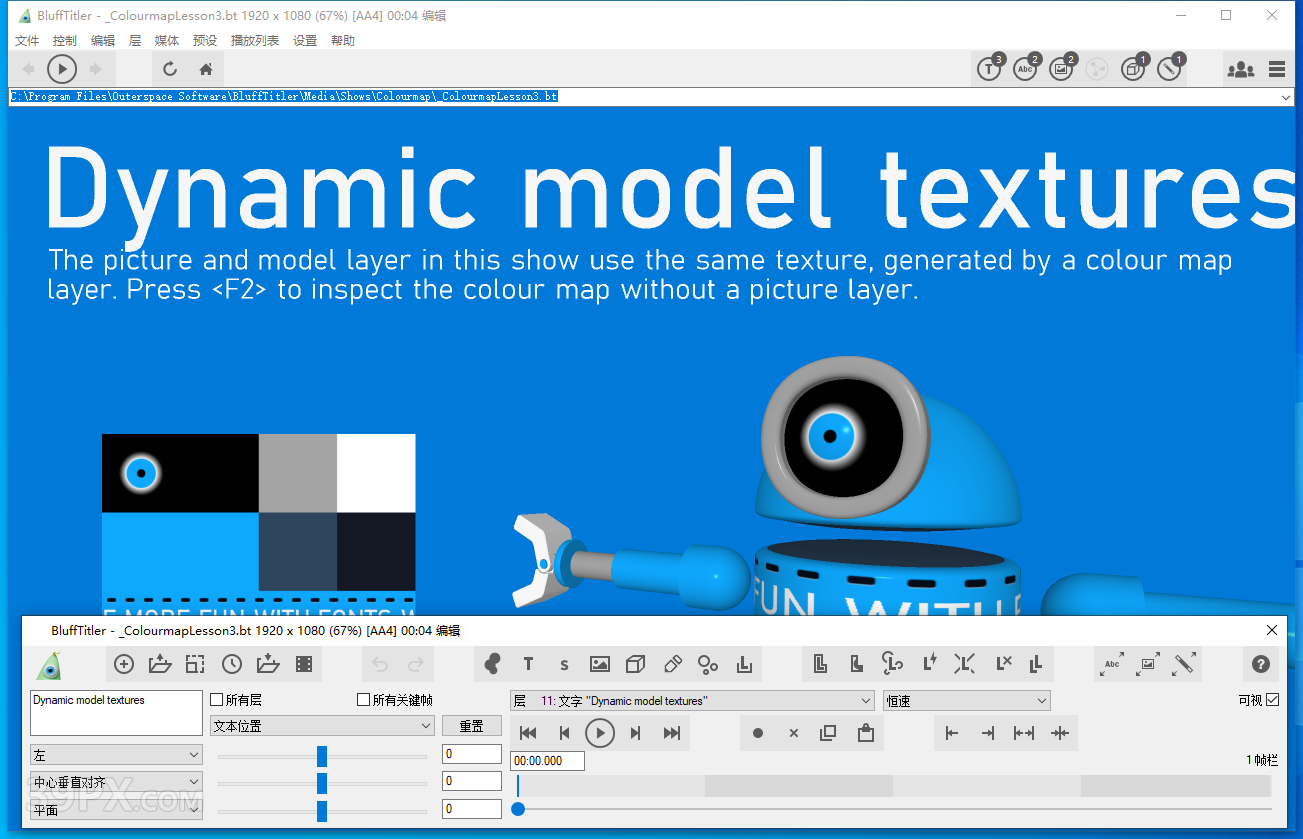Click the export video filmstrip icon
The width and height of the screenshot is (1303, 839).
[x=304, y=664]
